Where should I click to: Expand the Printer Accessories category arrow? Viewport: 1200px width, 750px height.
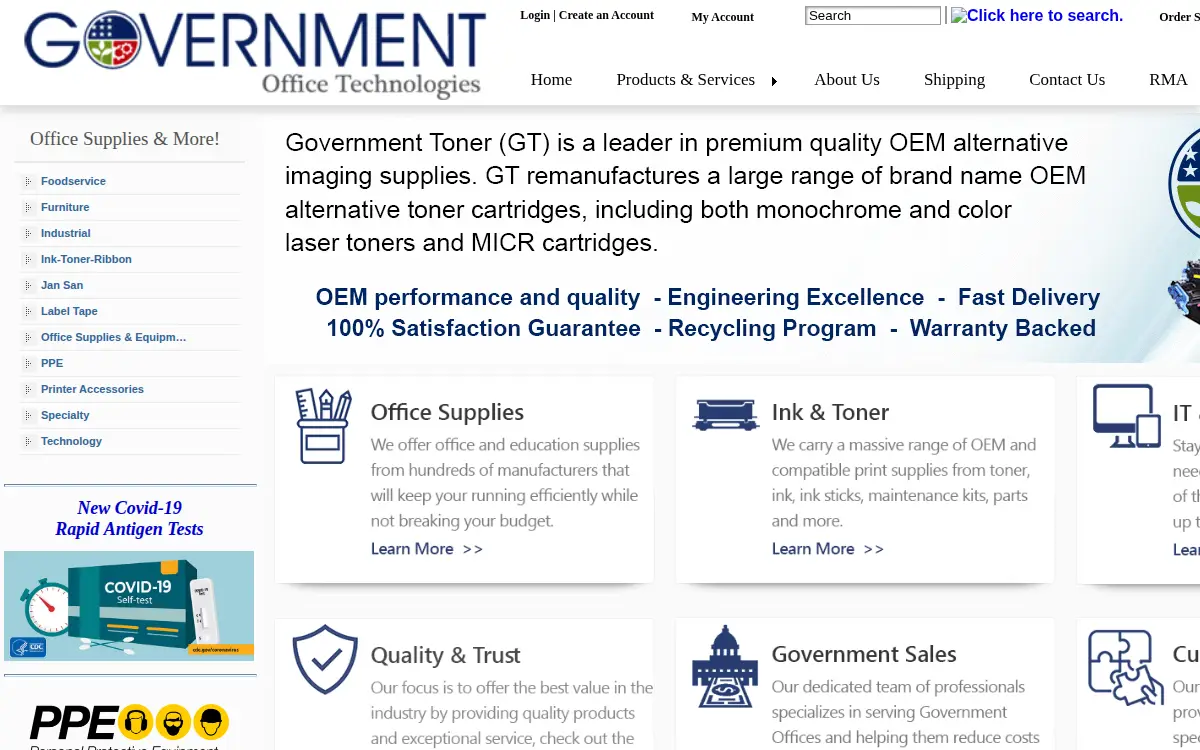28,390
